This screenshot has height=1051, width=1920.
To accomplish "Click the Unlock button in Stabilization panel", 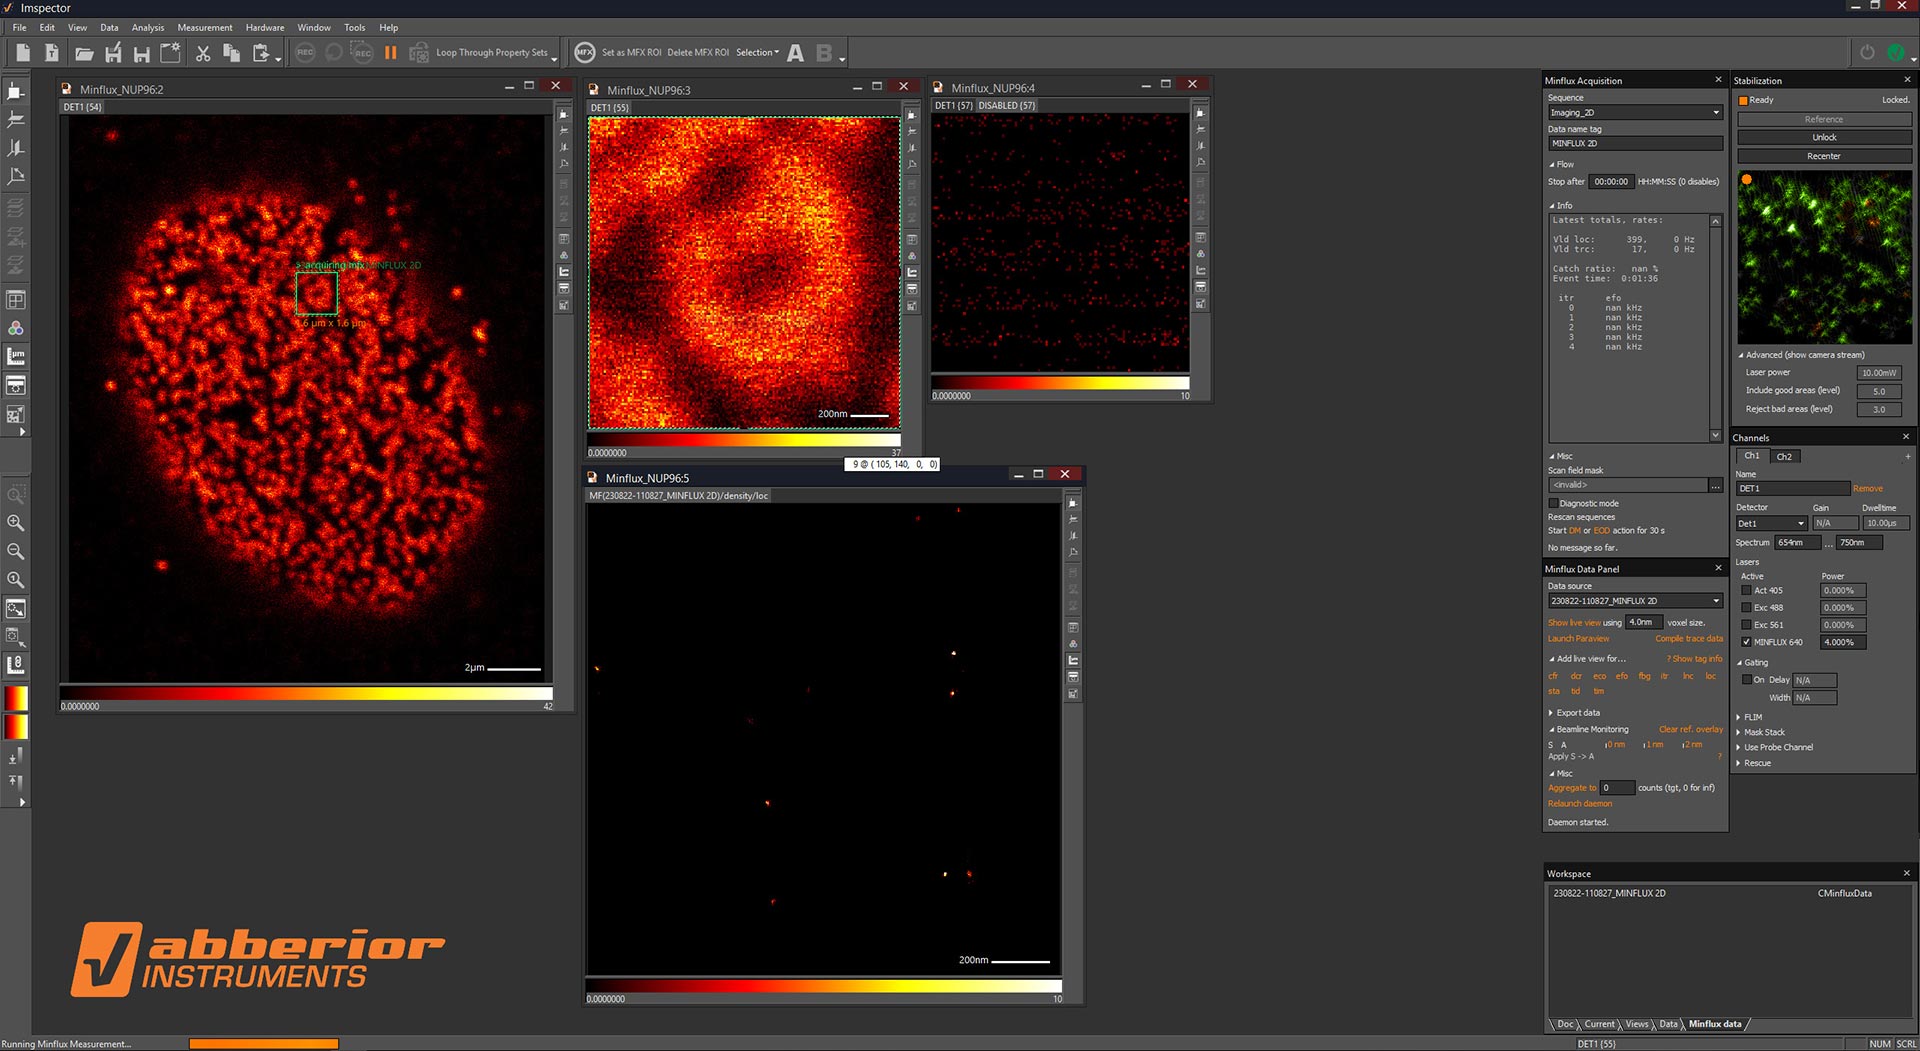I will (x=1823, y=137).
